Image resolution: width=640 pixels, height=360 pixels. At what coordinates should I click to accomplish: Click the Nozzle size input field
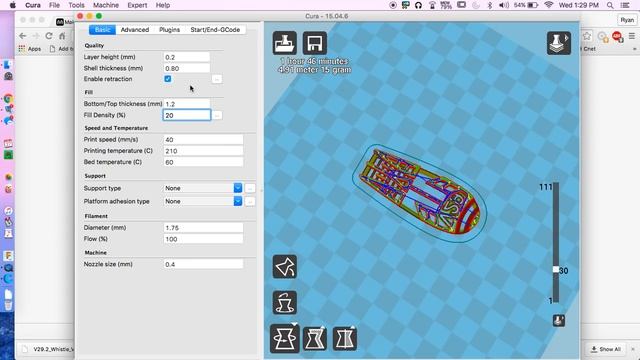tap(203, 264)
